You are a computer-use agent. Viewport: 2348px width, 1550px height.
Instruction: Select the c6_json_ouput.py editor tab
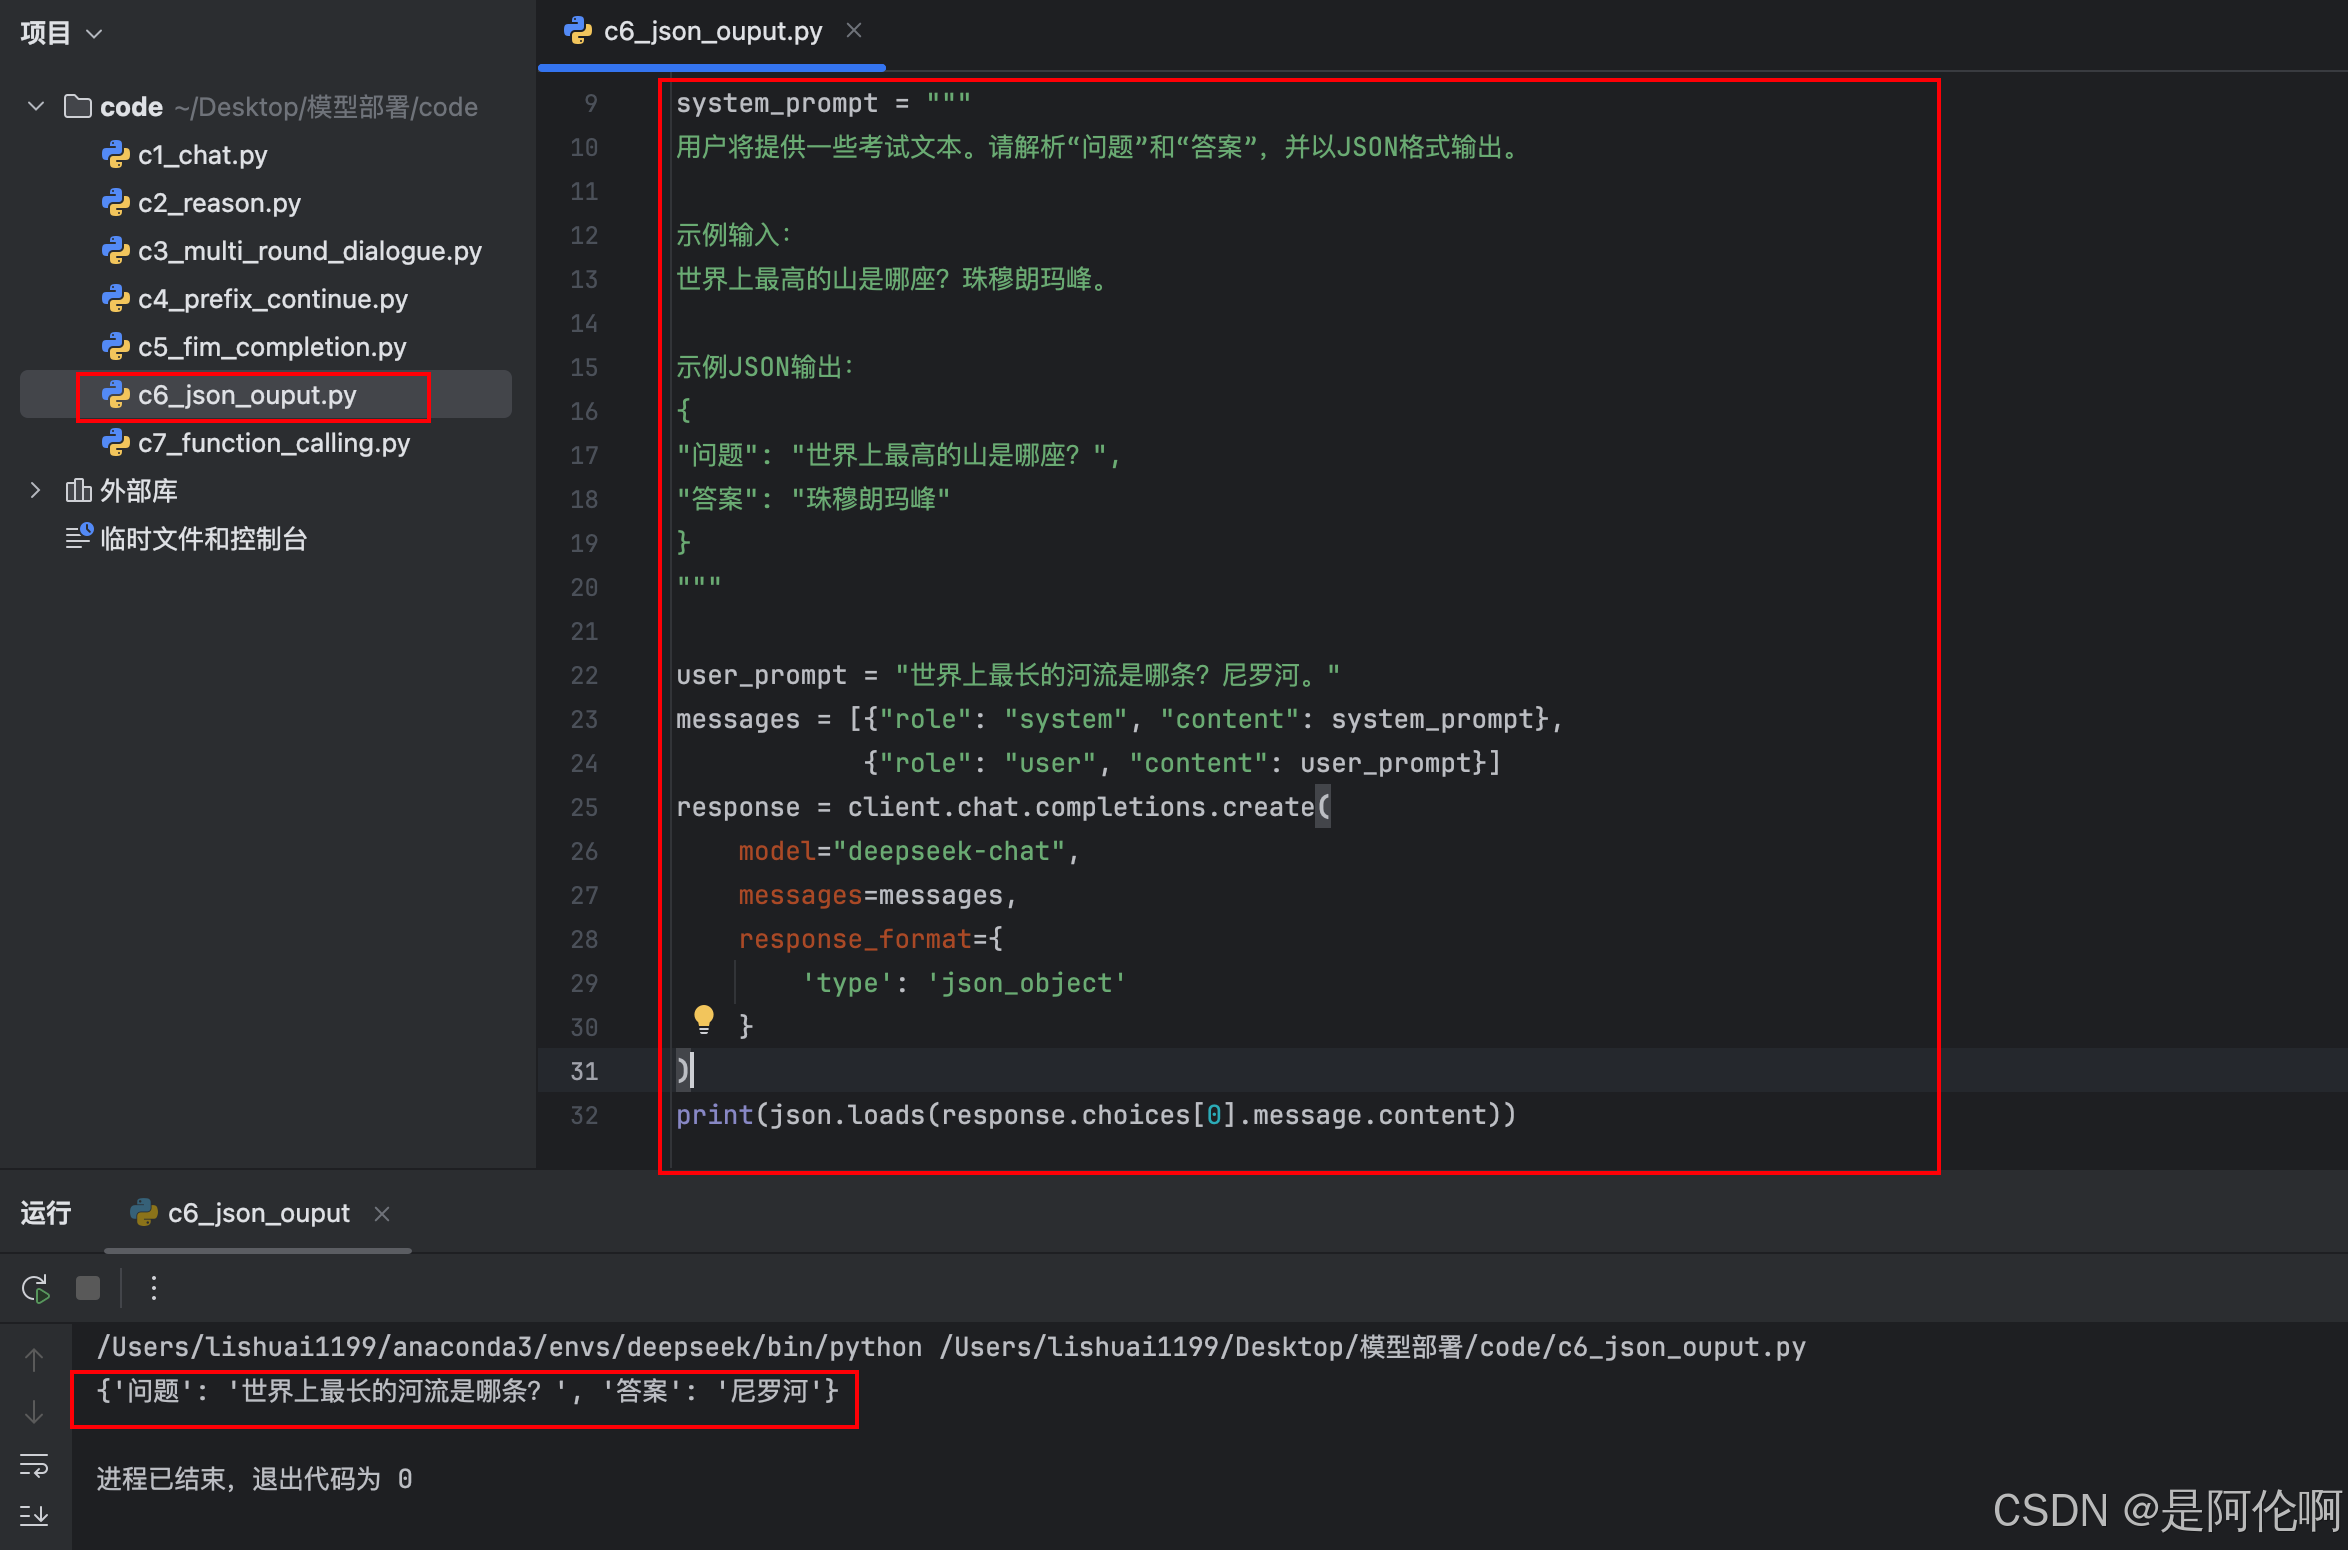pyautogui.click(x=712, y=31)
